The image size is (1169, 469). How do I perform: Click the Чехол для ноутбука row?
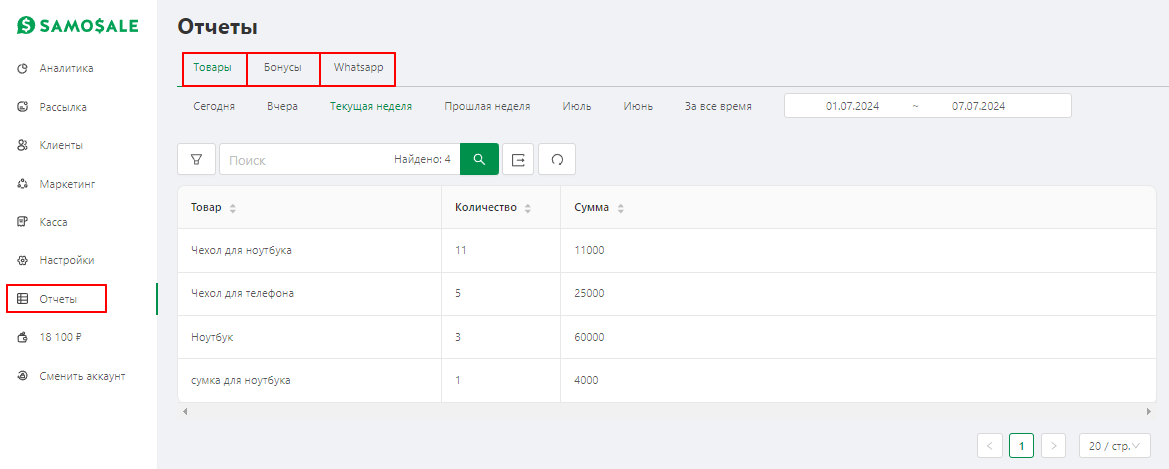pos(667,251)
